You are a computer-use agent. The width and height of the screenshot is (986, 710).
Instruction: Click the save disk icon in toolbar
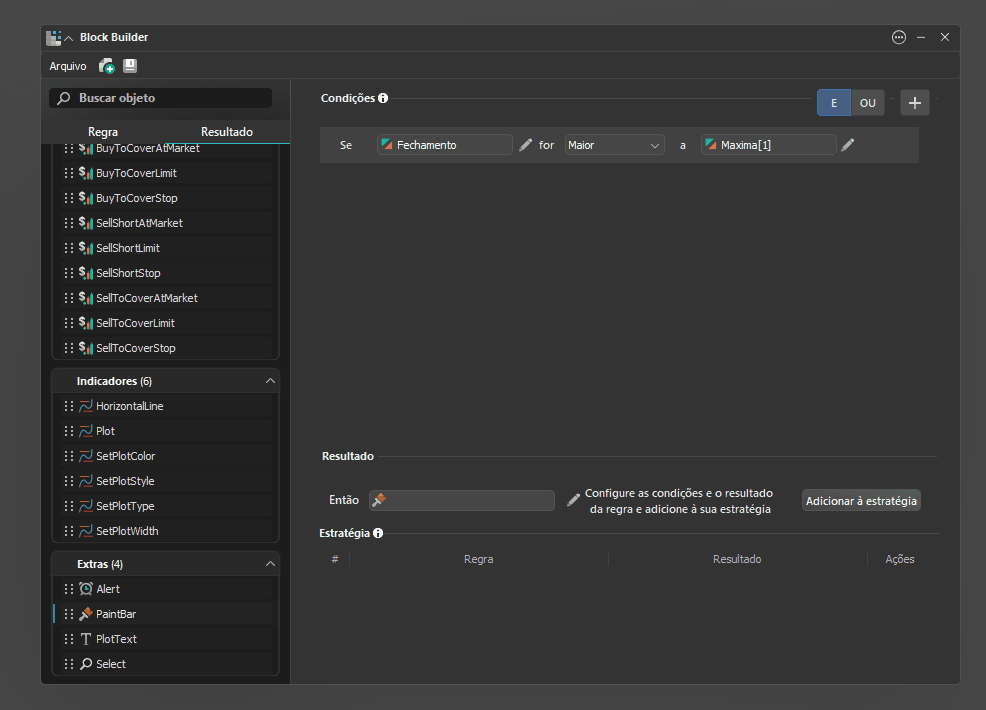pyautogui.click(x=130, y=65)
